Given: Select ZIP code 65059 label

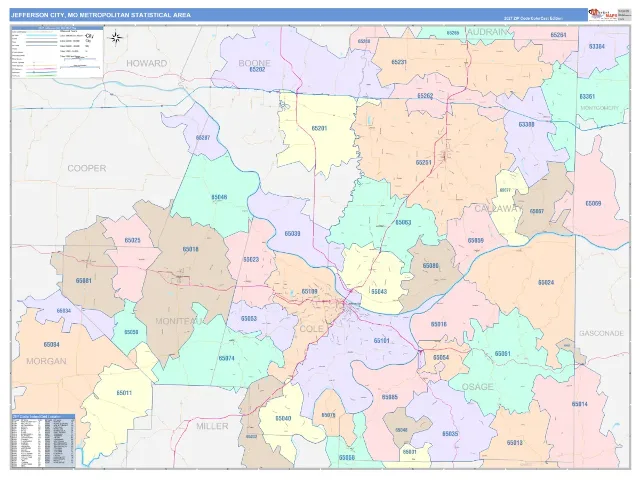Looking at the screenshot, I should 476,240.
